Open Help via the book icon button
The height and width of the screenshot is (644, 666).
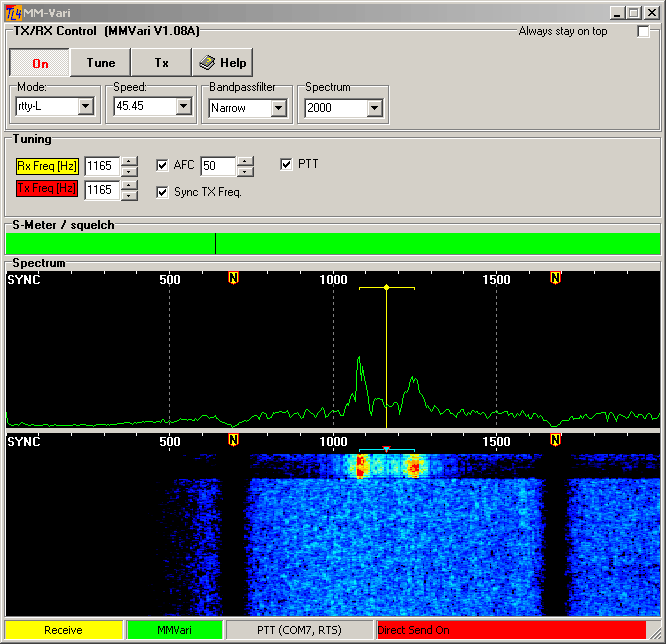[x=223, y=63]
